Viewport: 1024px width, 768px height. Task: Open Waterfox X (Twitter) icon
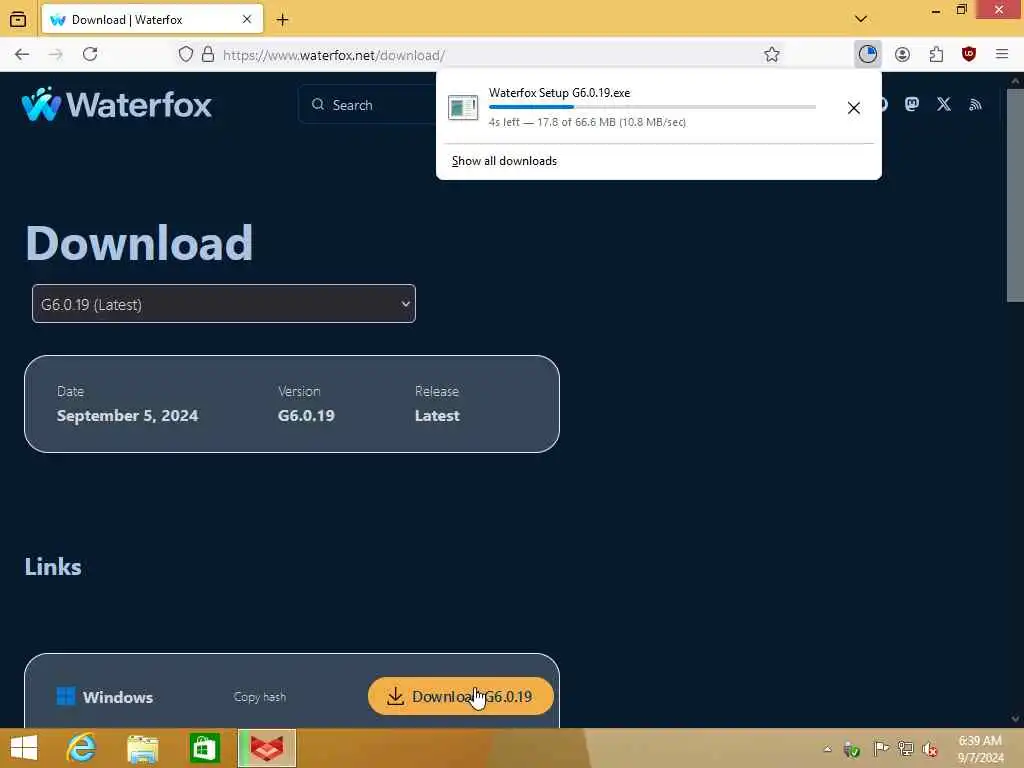[944, 104]
